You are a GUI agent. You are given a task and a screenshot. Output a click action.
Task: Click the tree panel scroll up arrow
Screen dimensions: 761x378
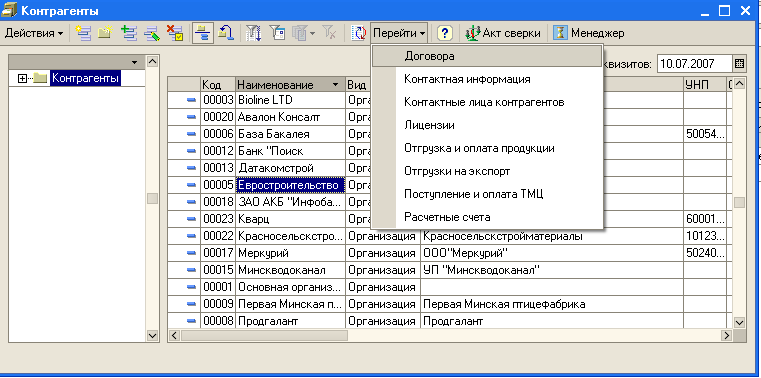(x=152, y=62)
